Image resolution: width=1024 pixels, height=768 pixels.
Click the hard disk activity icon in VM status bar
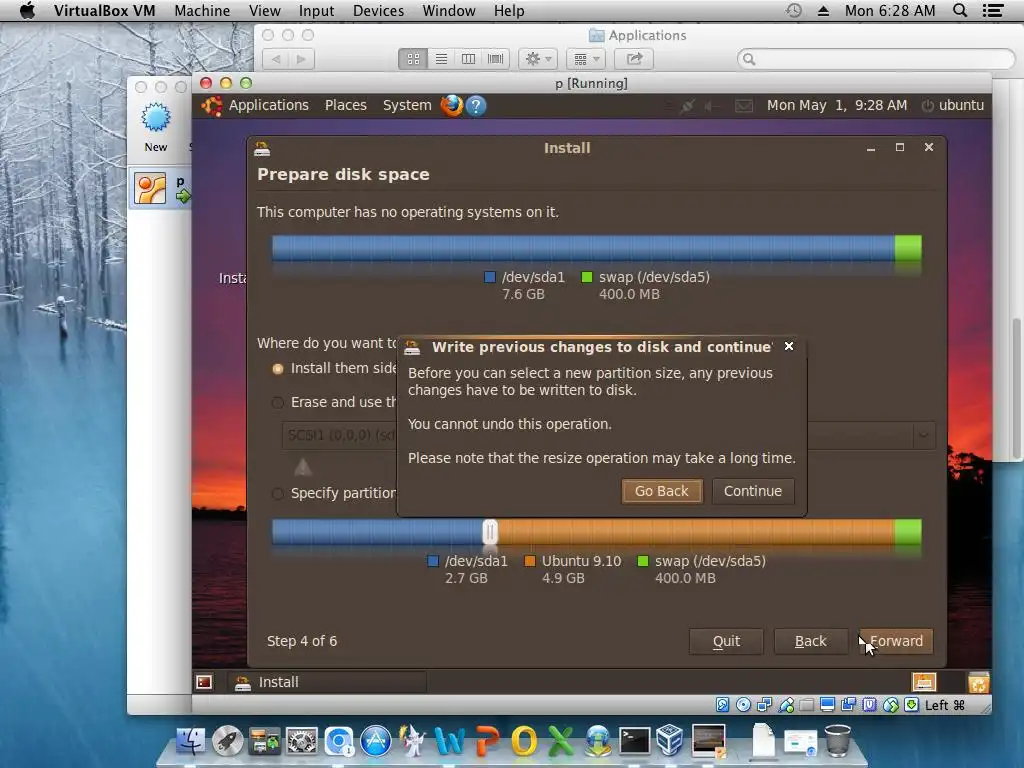722,705
